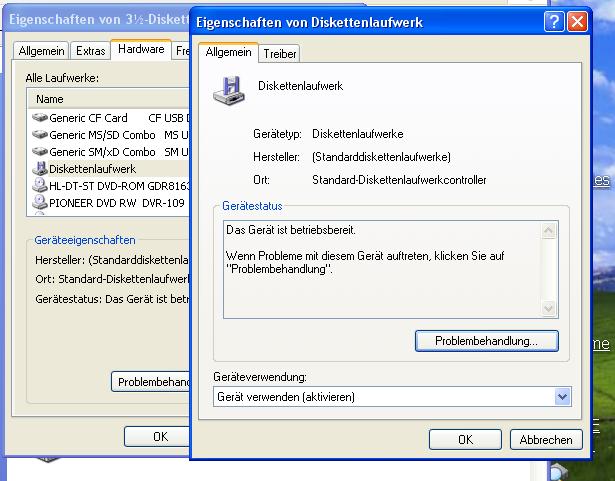
Task: Click the Generic MS/SD Combo drive icon
Action: click(40, 135)
